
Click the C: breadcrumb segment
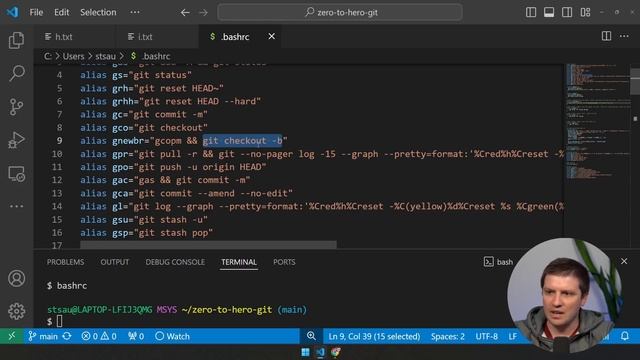(48, 56)
